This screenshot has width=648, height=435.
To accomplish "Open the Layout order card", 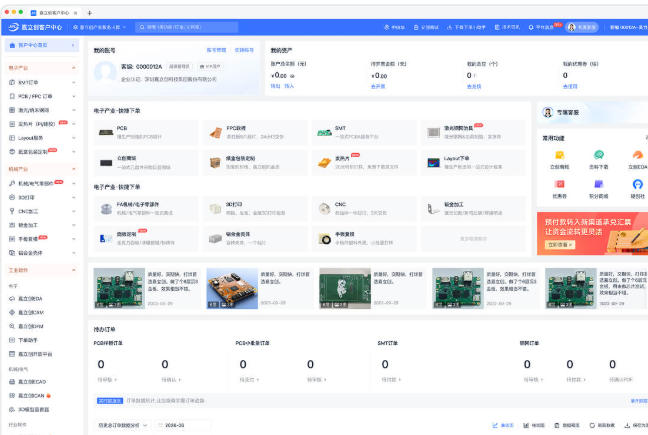I will click(473, 163).
